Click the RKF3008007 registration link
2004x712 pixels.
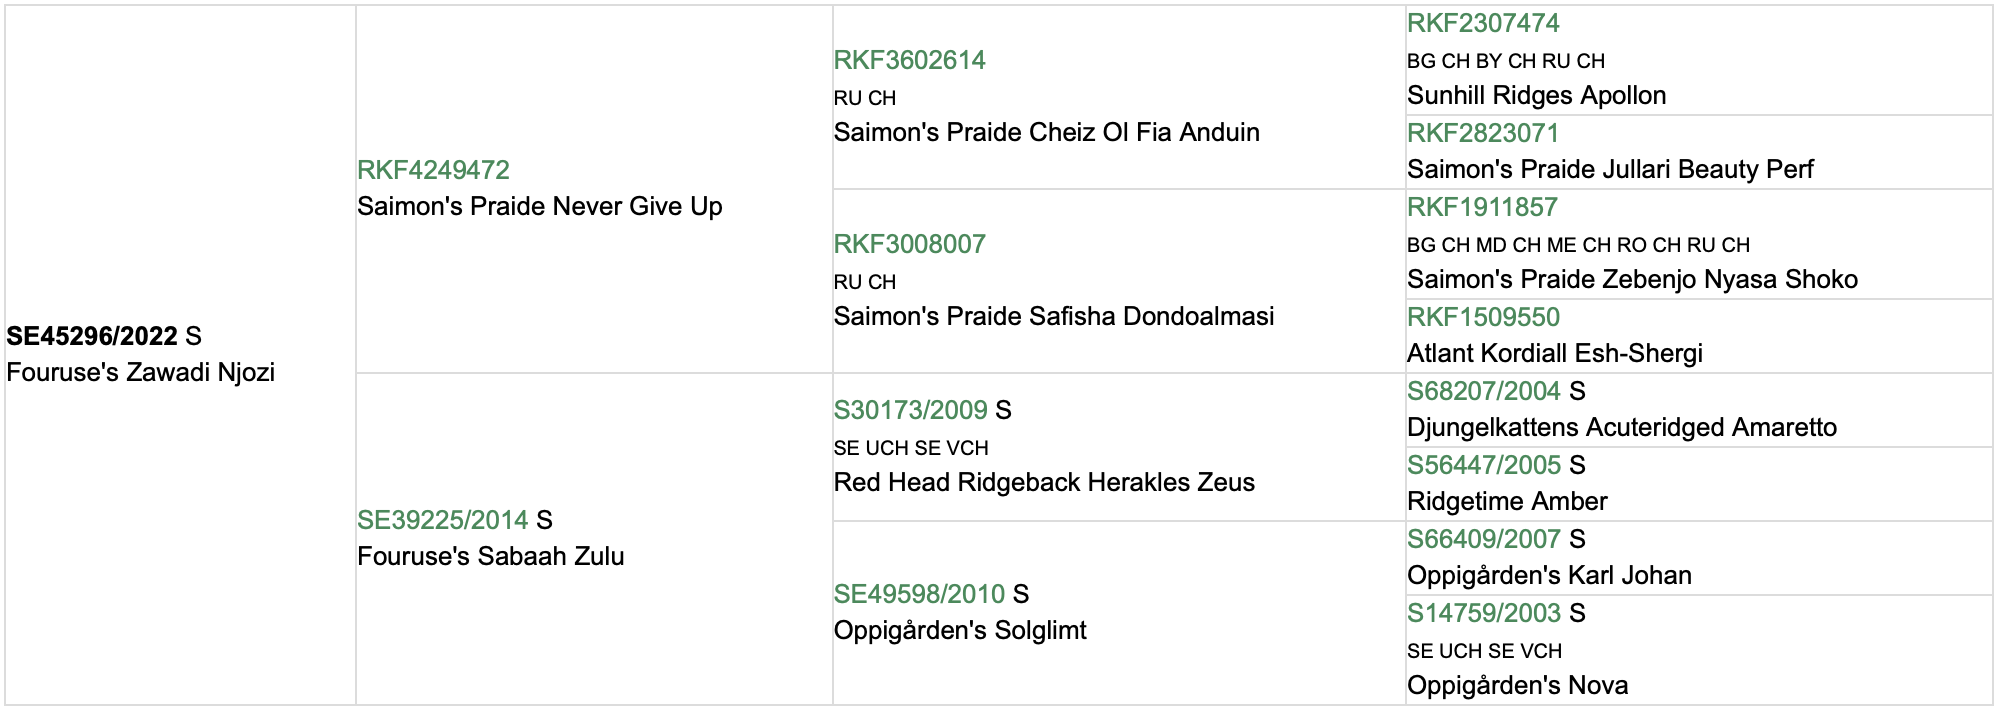click(x=909, y=244)
